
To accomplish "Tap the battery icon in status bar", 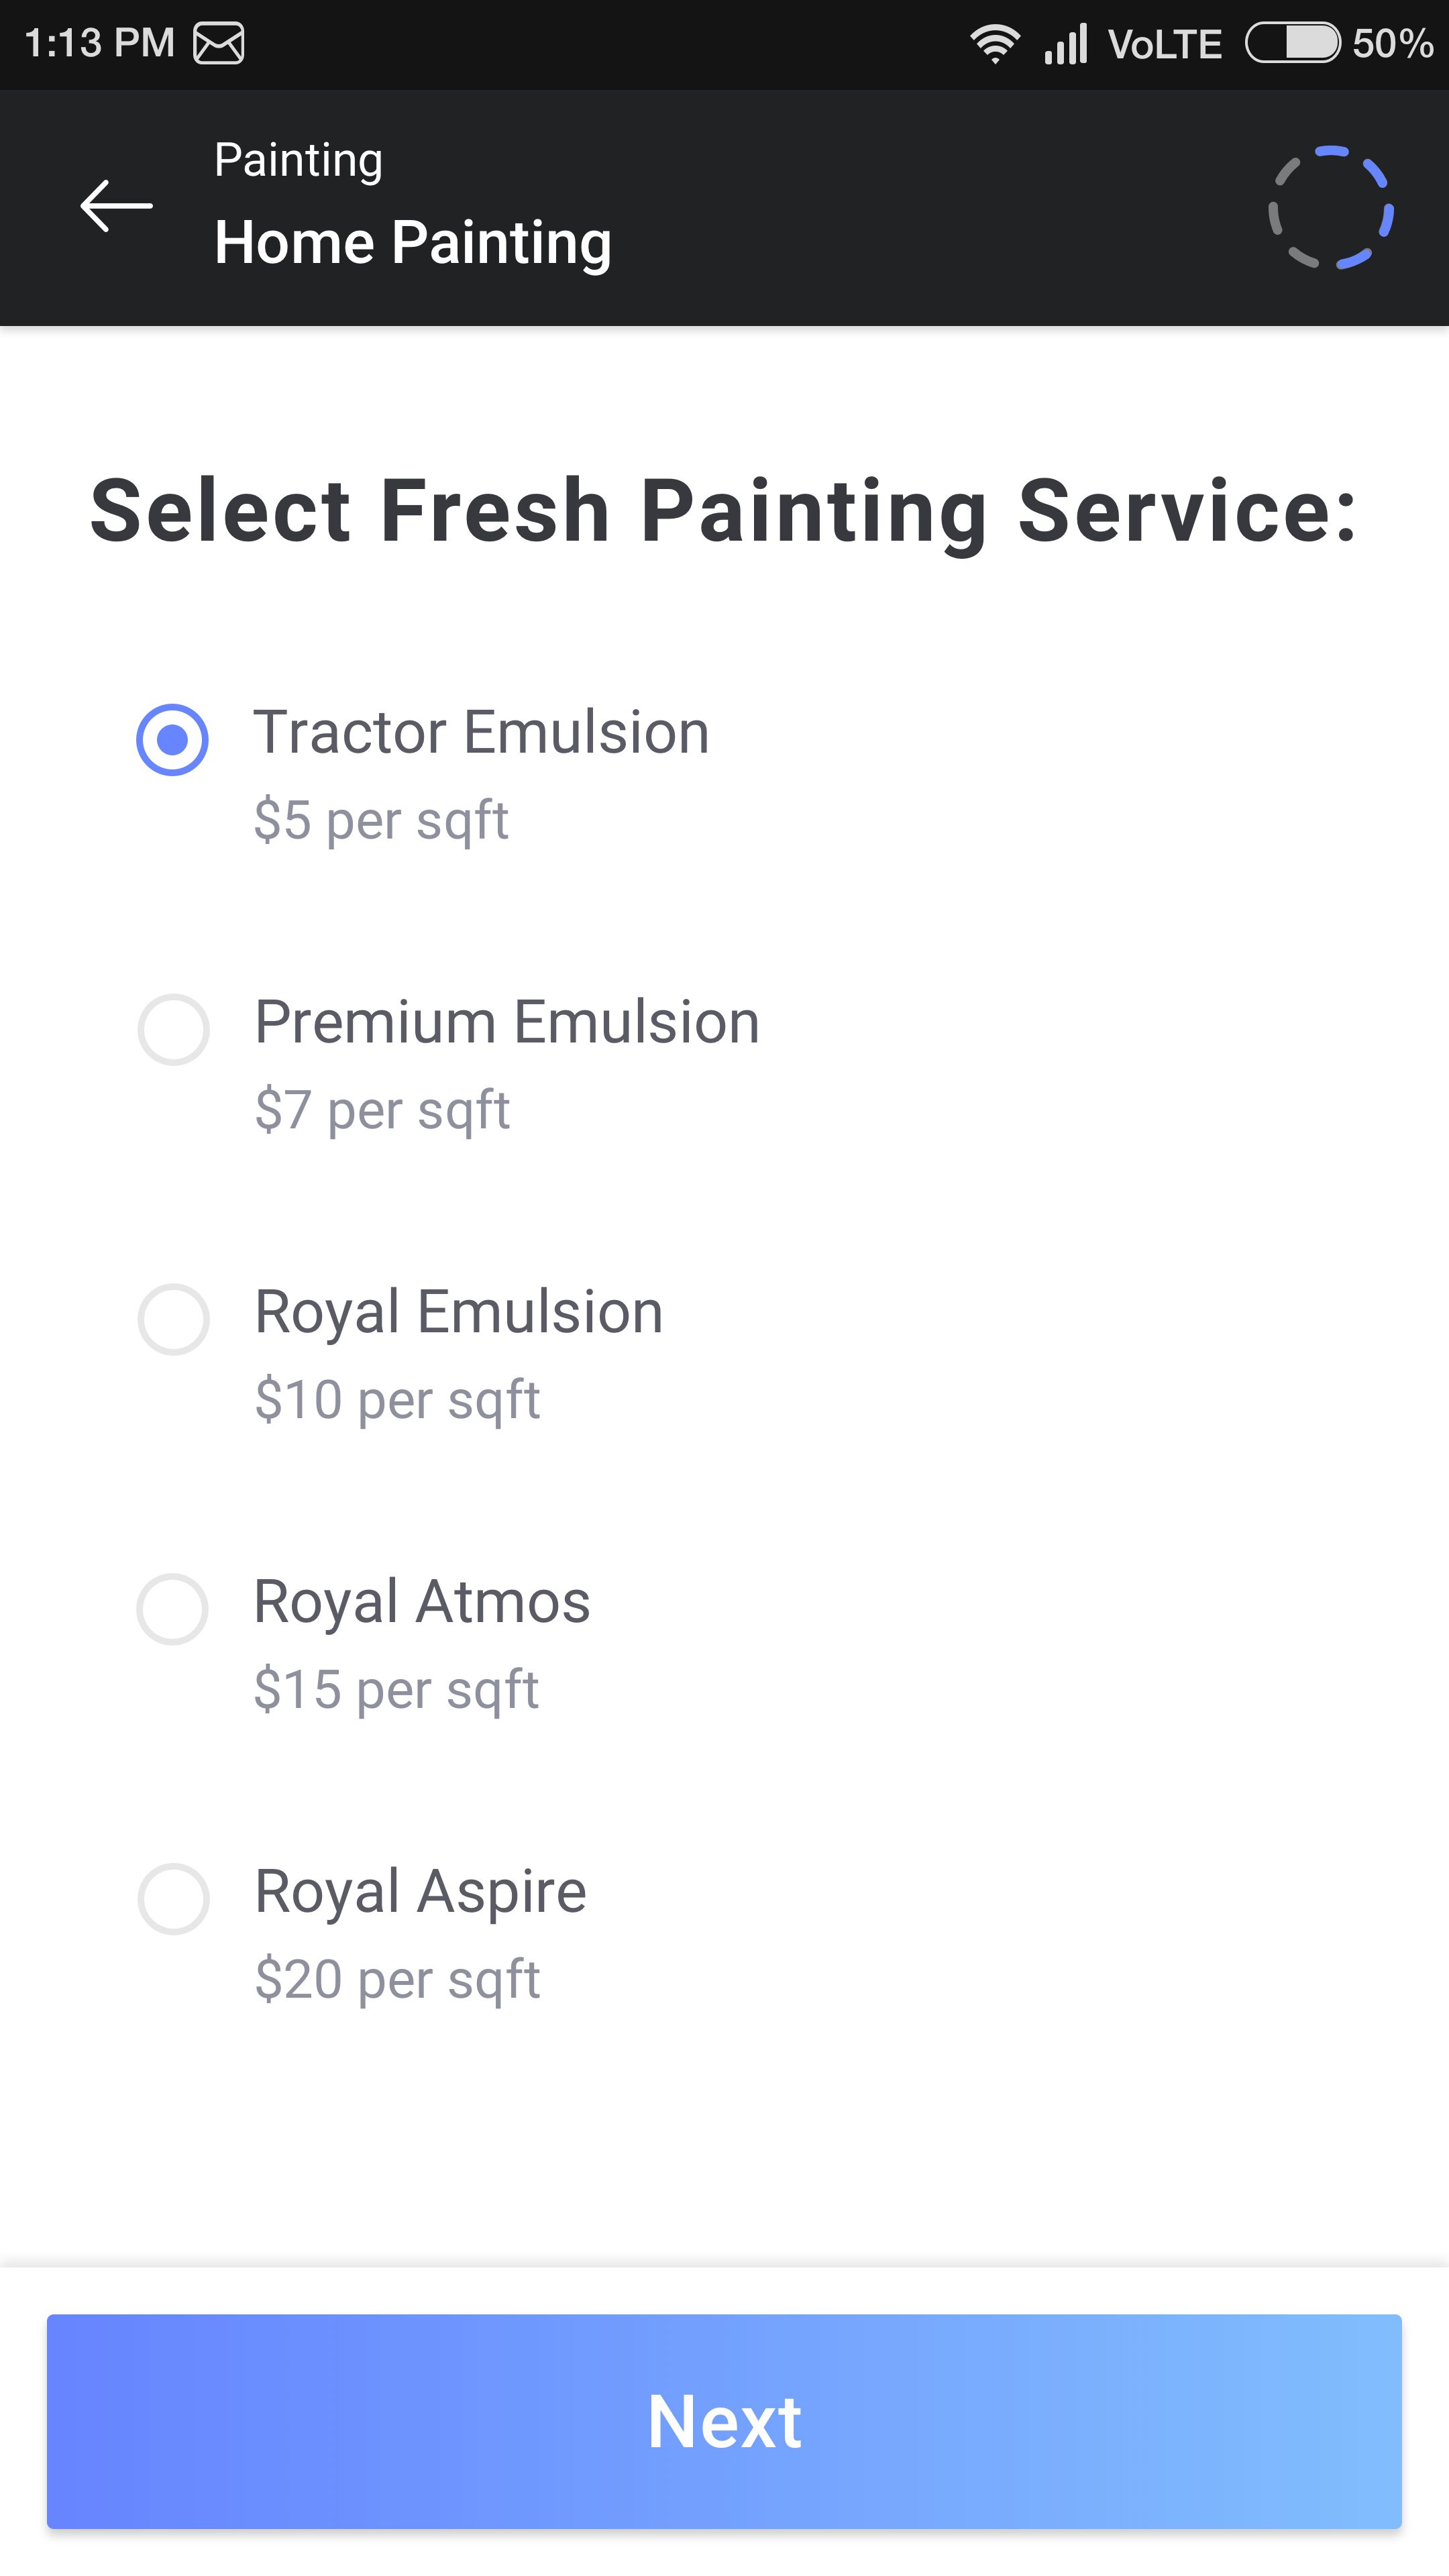I will 1292,43.
